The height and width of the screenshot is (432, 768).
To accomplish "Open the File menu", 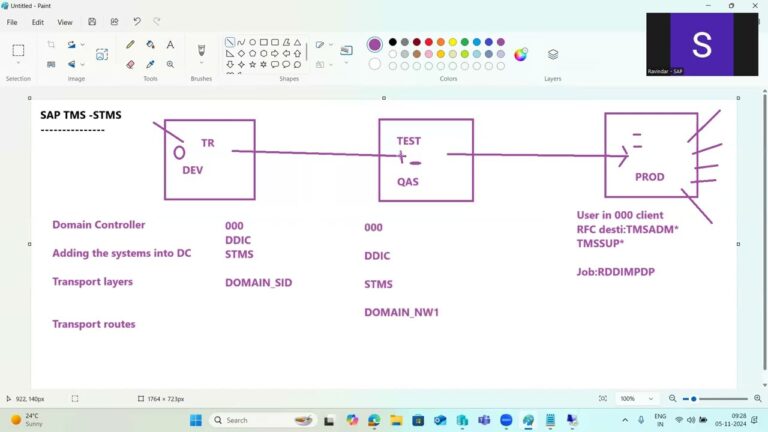I will click(x=12, y=22).
